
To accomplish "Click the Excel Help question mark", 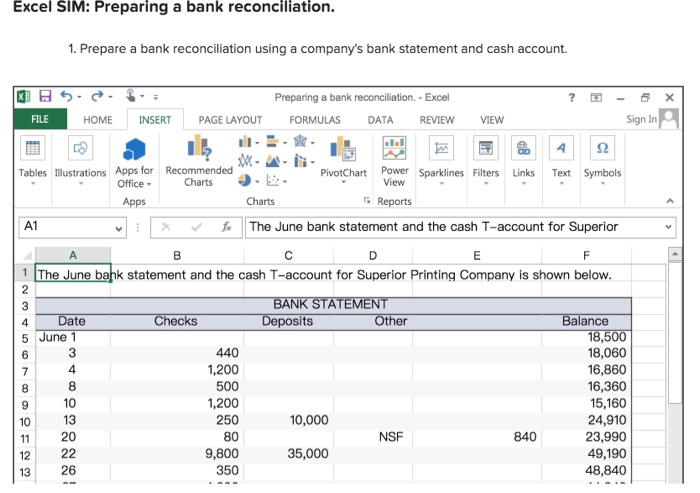I will point(572,97).
